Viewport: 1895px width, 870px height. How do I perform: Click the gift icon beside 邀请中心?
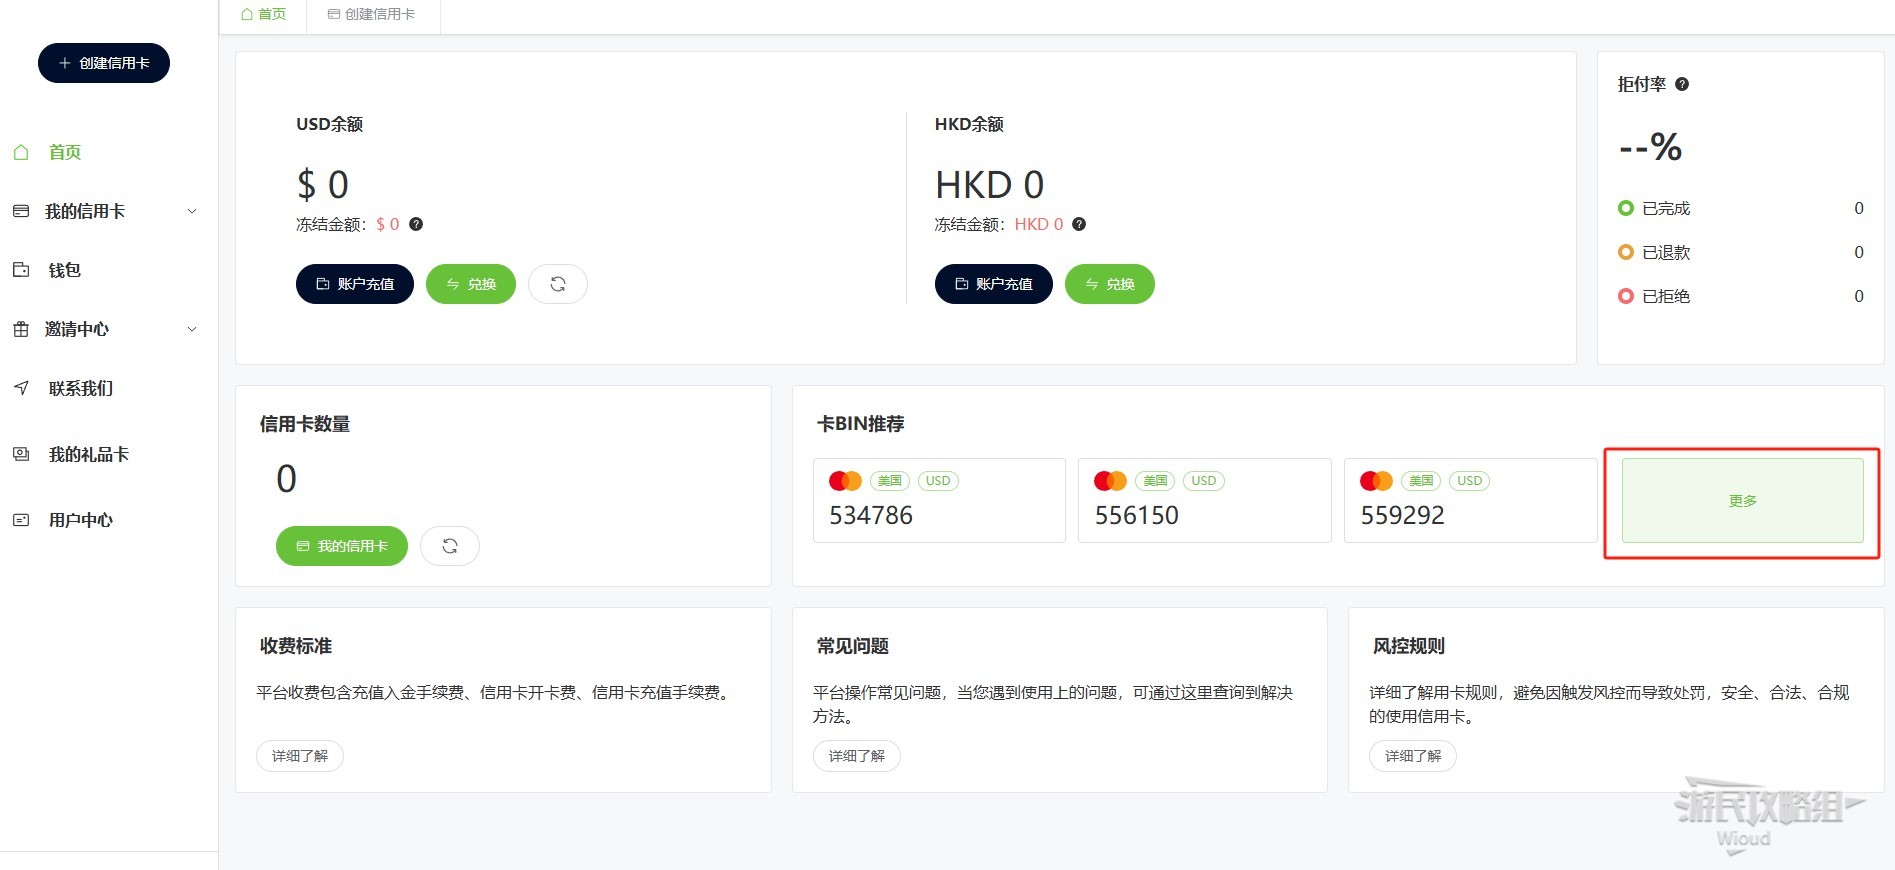pos(21,329)
